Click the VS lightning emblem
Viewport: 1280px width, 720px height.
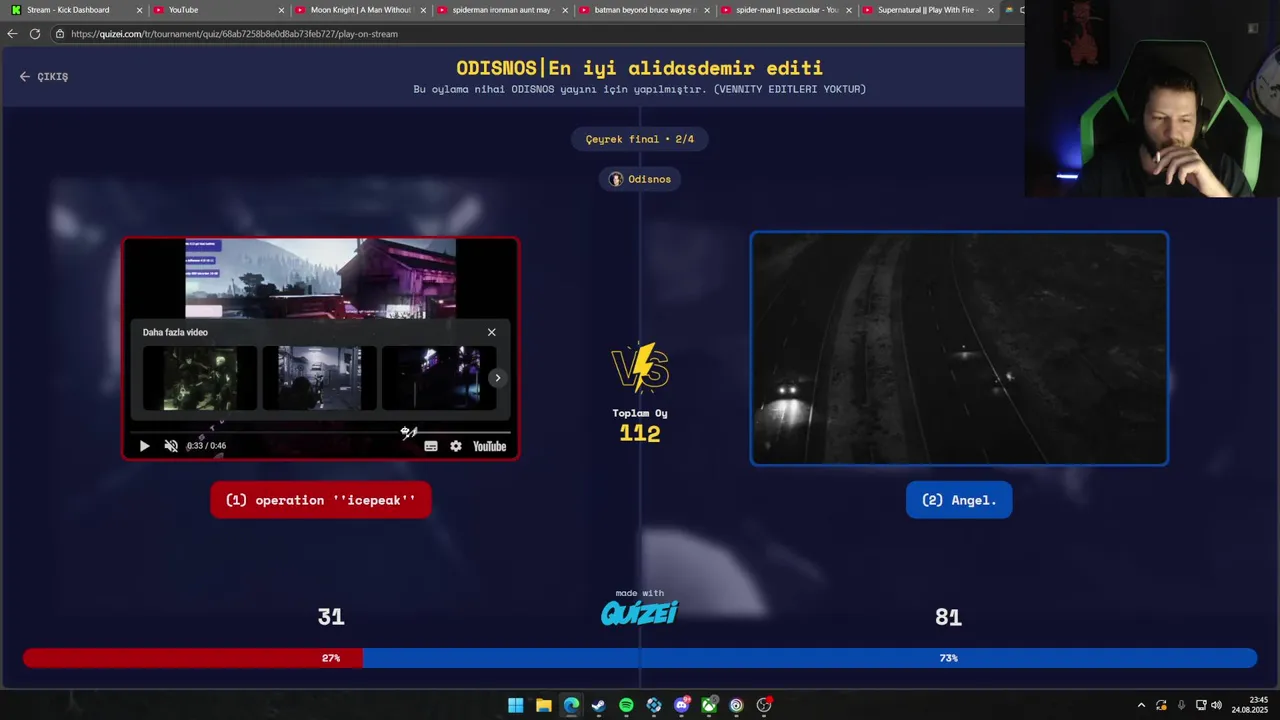[640, 368]
